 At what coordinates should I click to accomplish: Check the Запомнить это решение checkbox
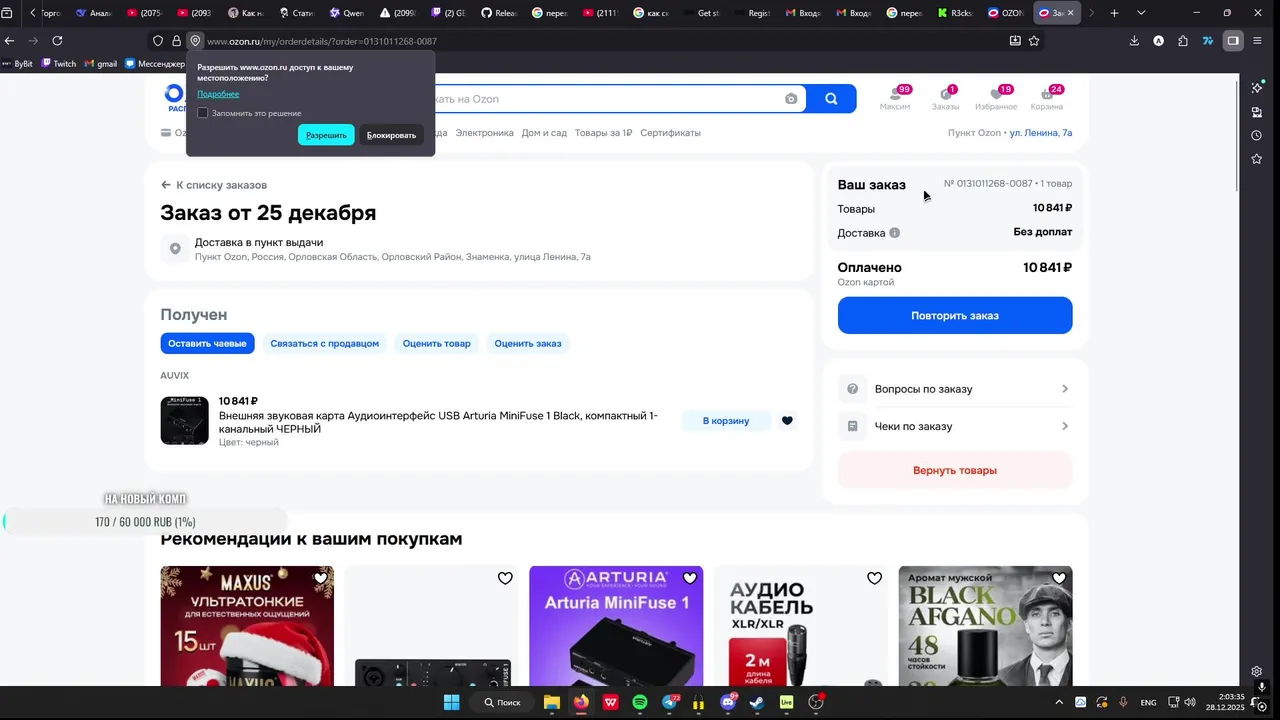pyautogui.click(x=203, y=113)
